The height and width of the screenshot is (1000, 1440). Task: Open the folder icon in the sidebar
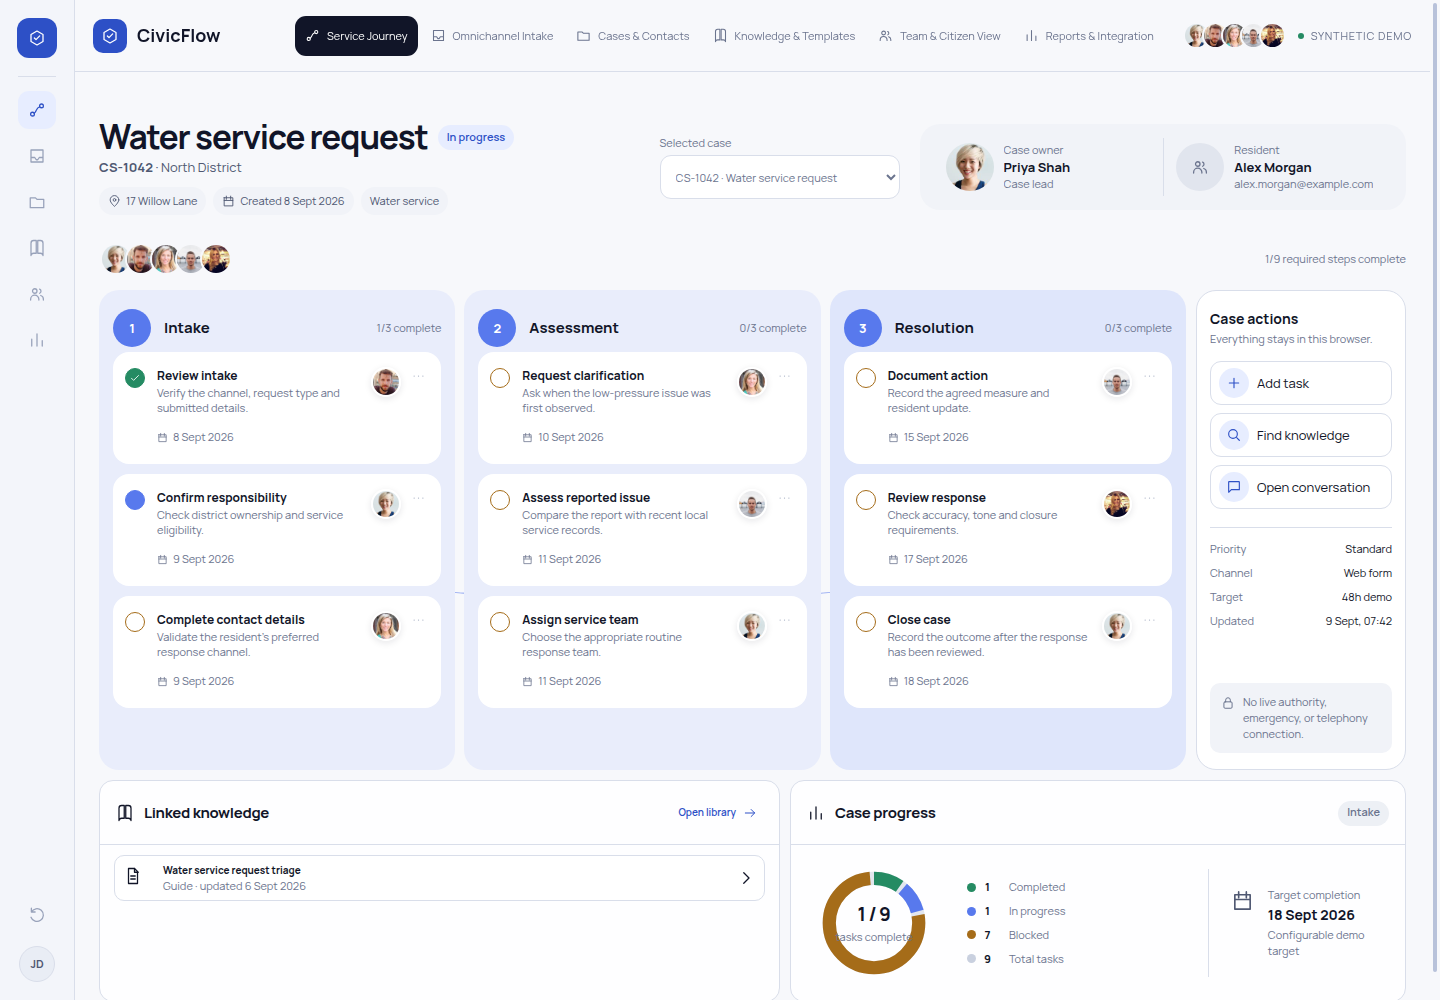coord(37,202)
